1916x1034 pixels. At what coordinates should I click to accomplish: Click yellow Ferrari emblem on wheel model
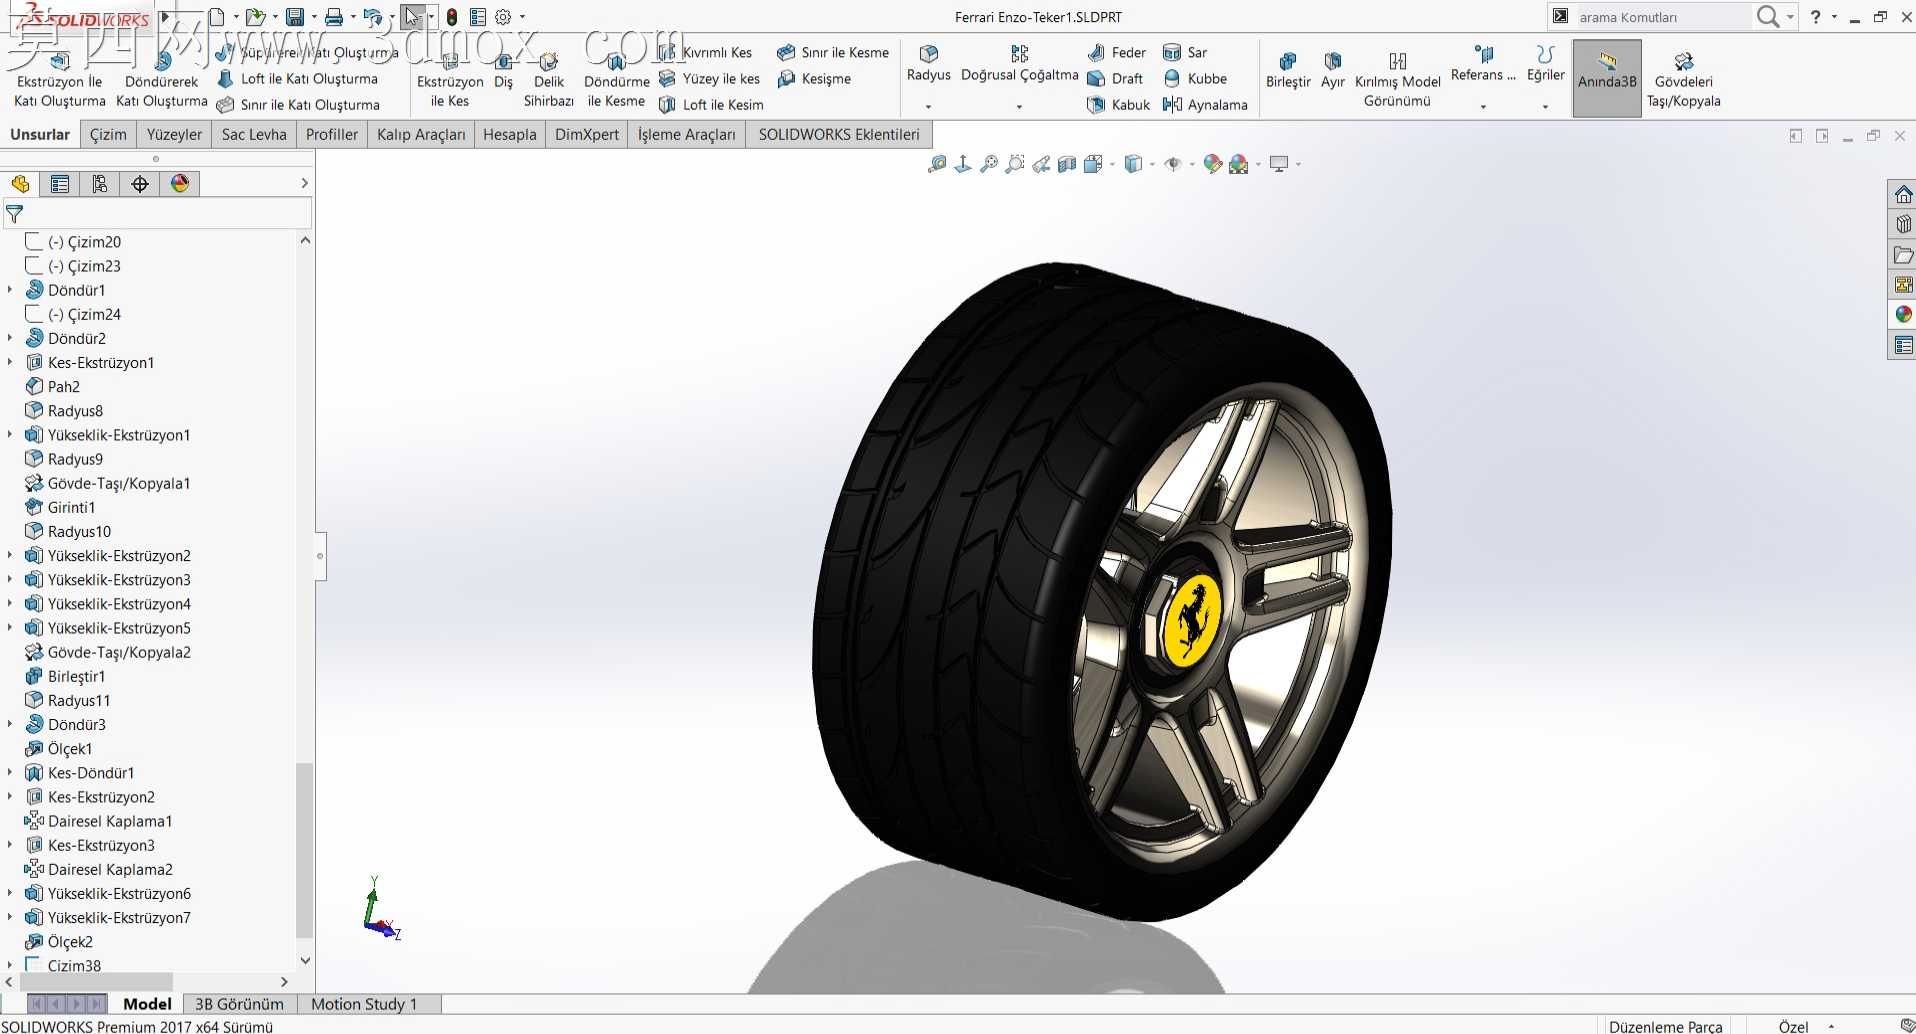click(x=1192, y=620)
